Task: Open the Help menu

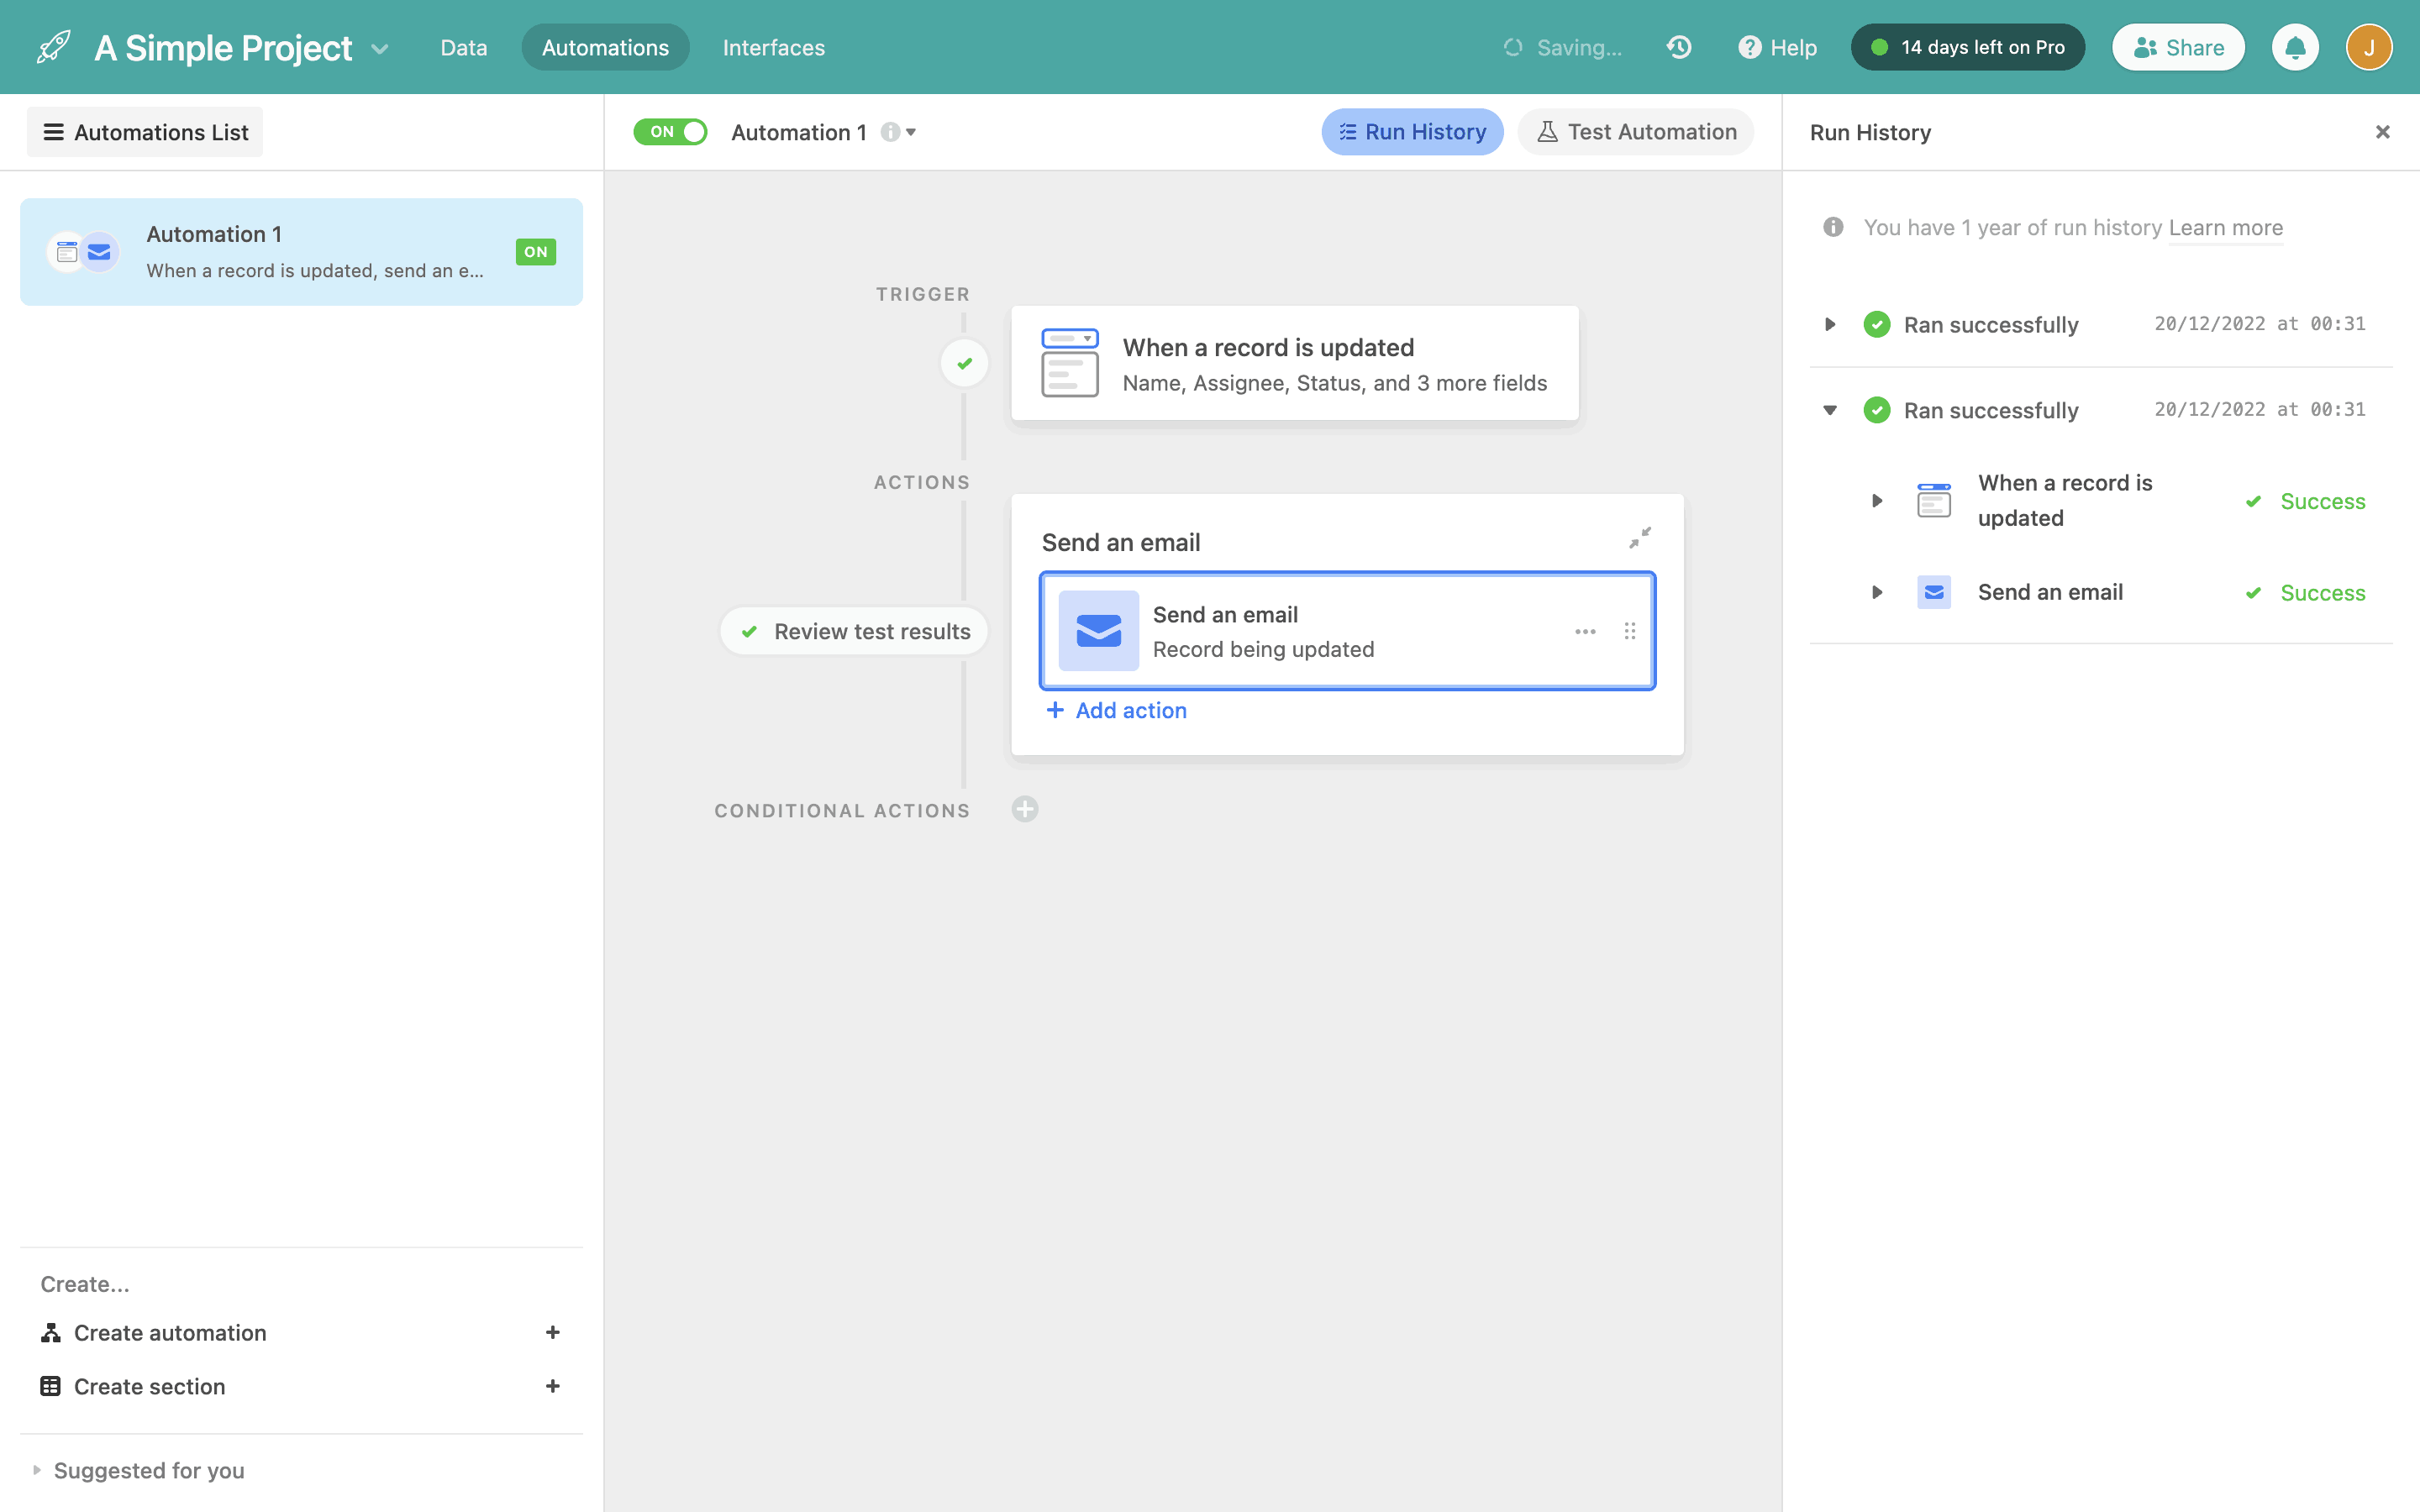Action: [x=1777, y=47]
